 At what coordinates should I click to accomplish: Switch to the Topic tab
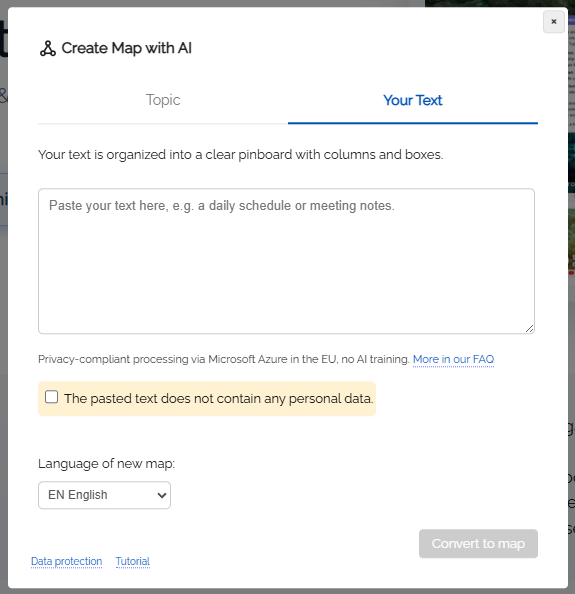coord(163,100)
